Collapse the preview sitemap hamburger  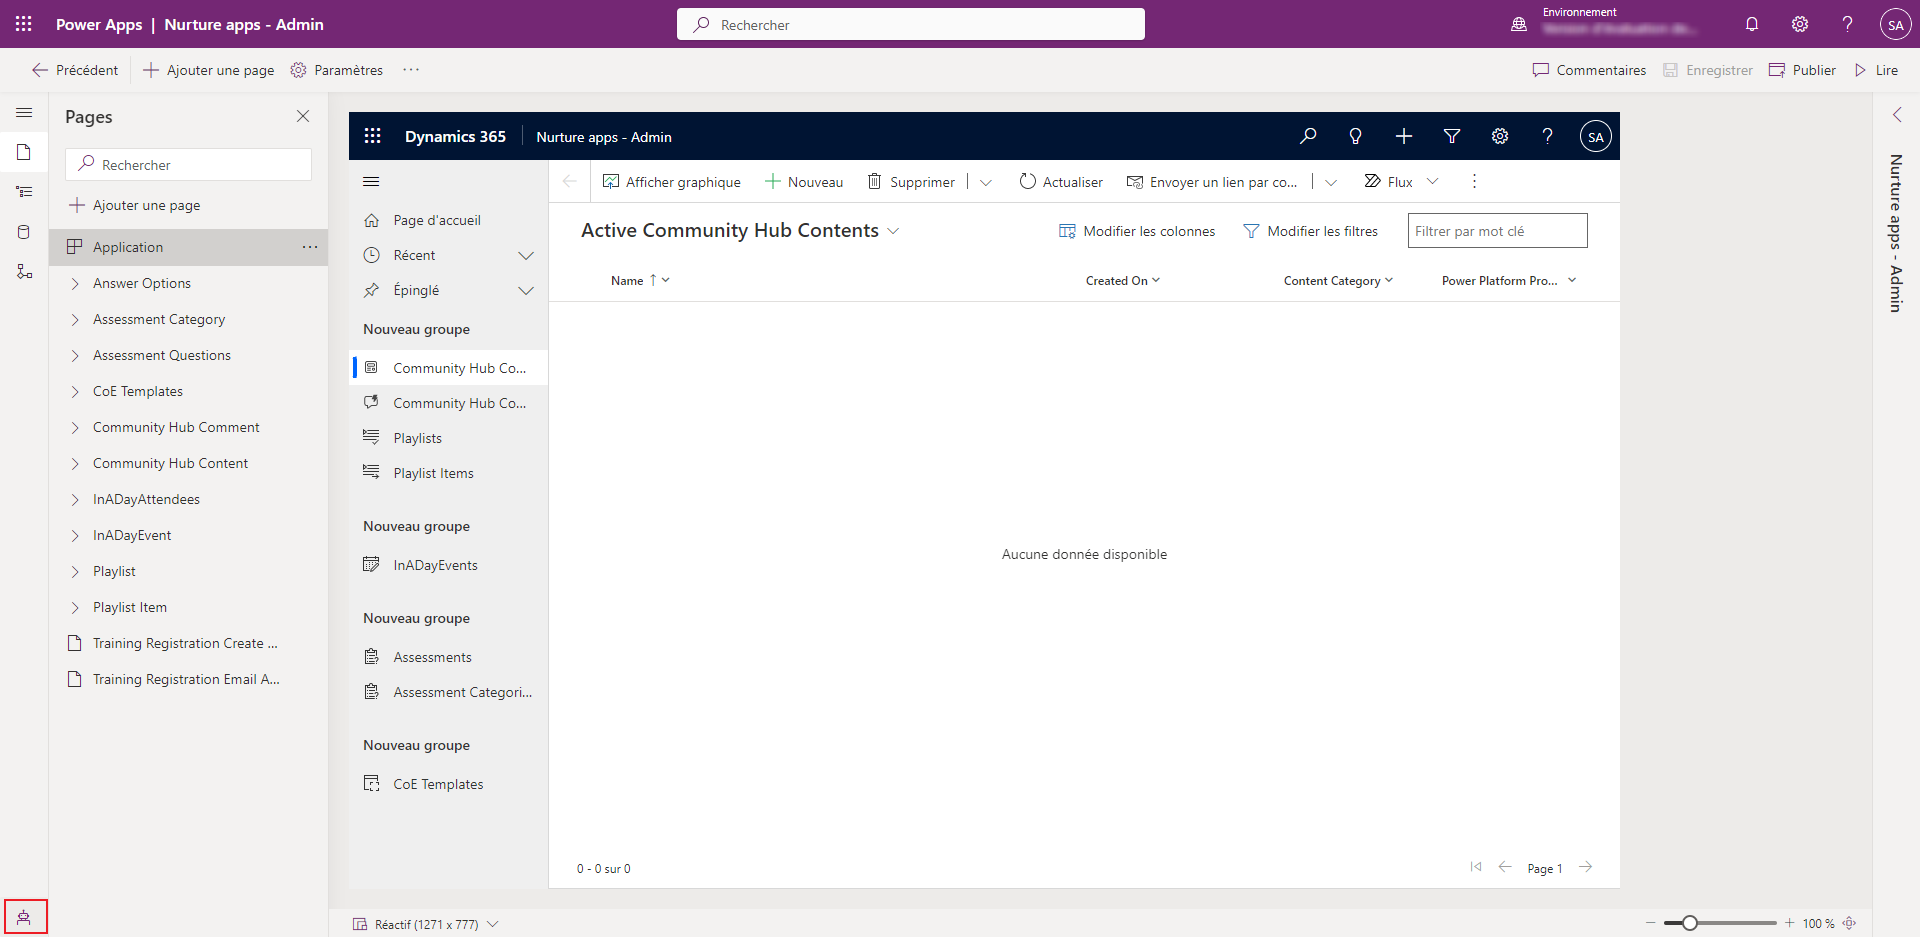pyautogui.click(x=371, y=181)
